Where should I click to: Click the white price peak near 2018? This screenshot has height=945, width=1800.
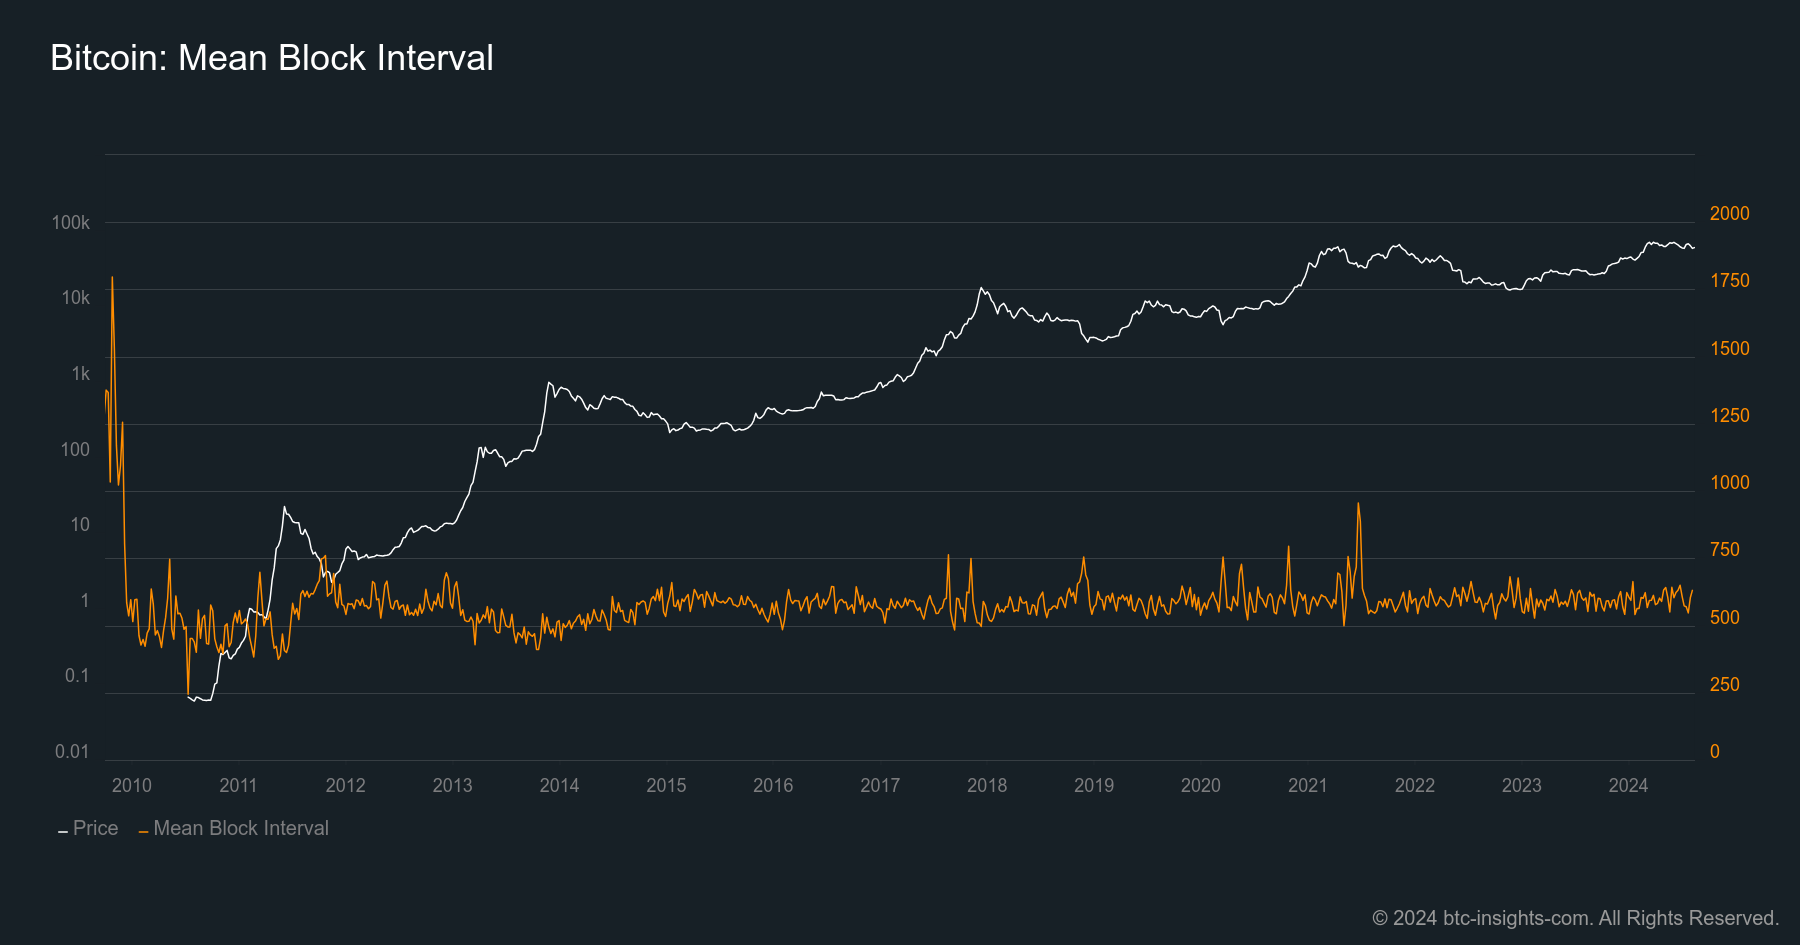click(982, 289)
